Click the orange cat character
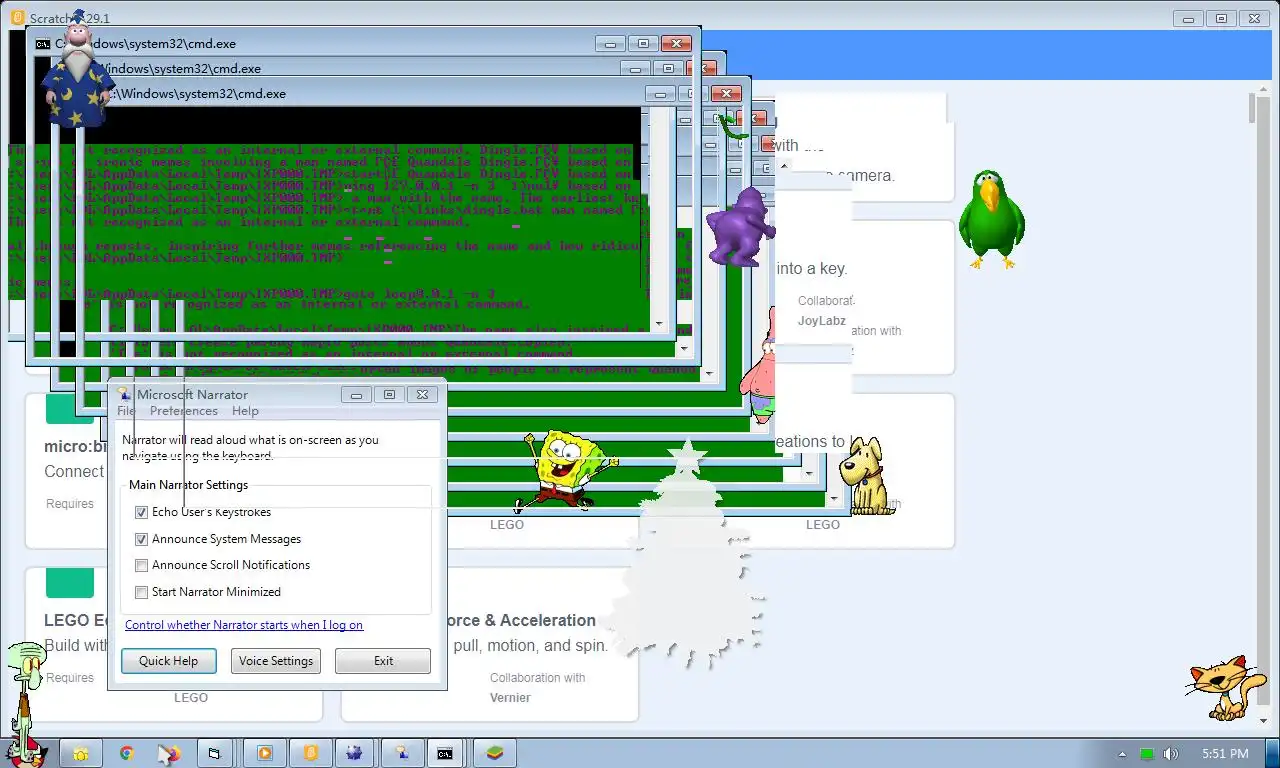The height and width of the screenshot is (768, 1280). point(1224,686)
